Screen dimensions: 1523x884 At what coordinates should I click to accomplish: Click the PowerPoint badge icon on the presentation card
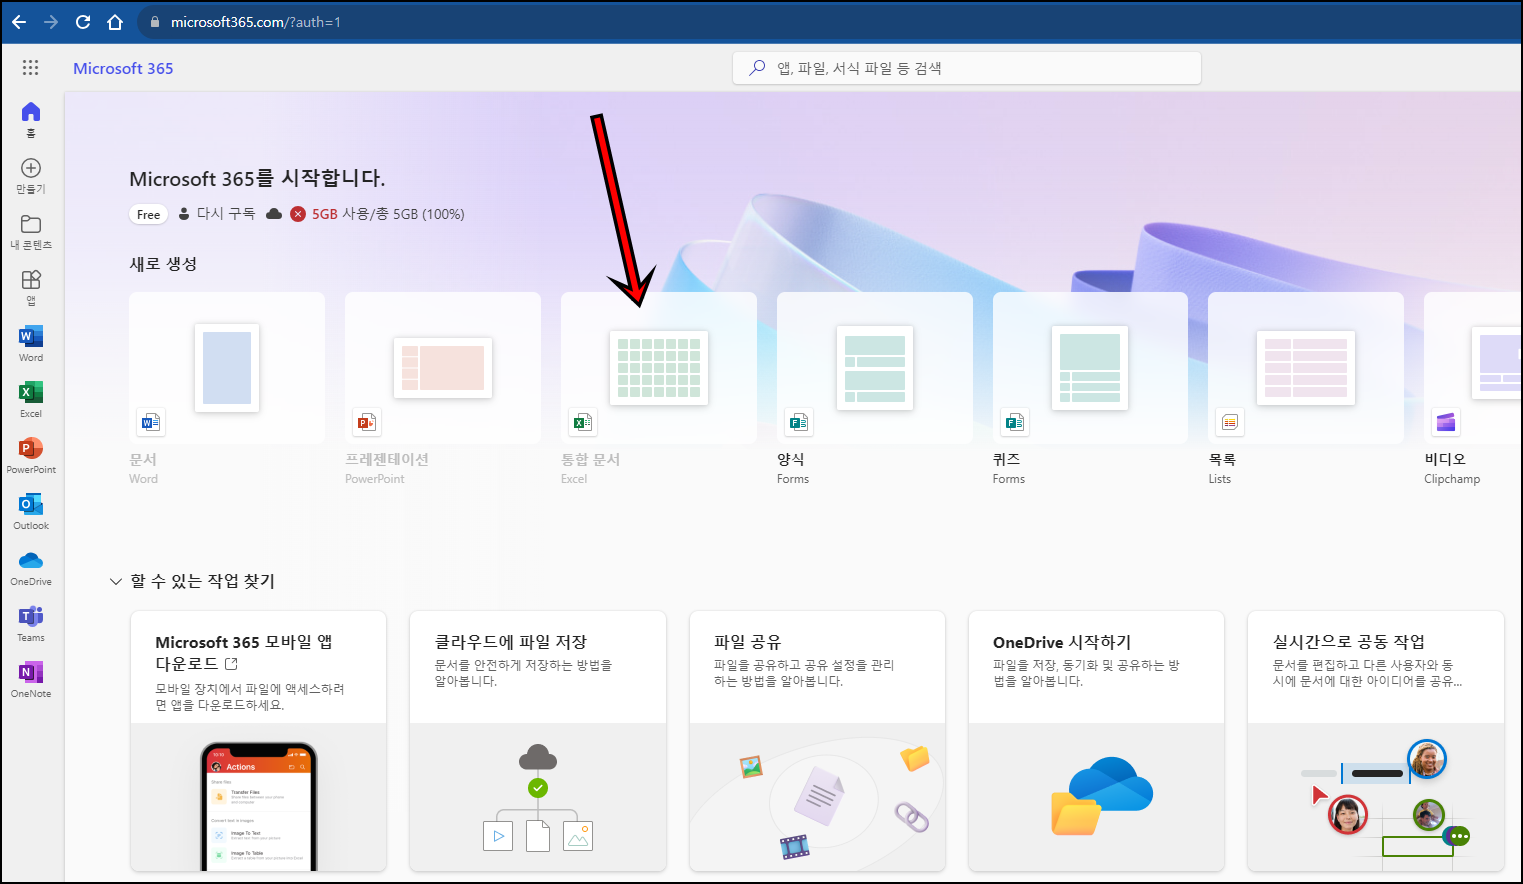pos(366,422)
